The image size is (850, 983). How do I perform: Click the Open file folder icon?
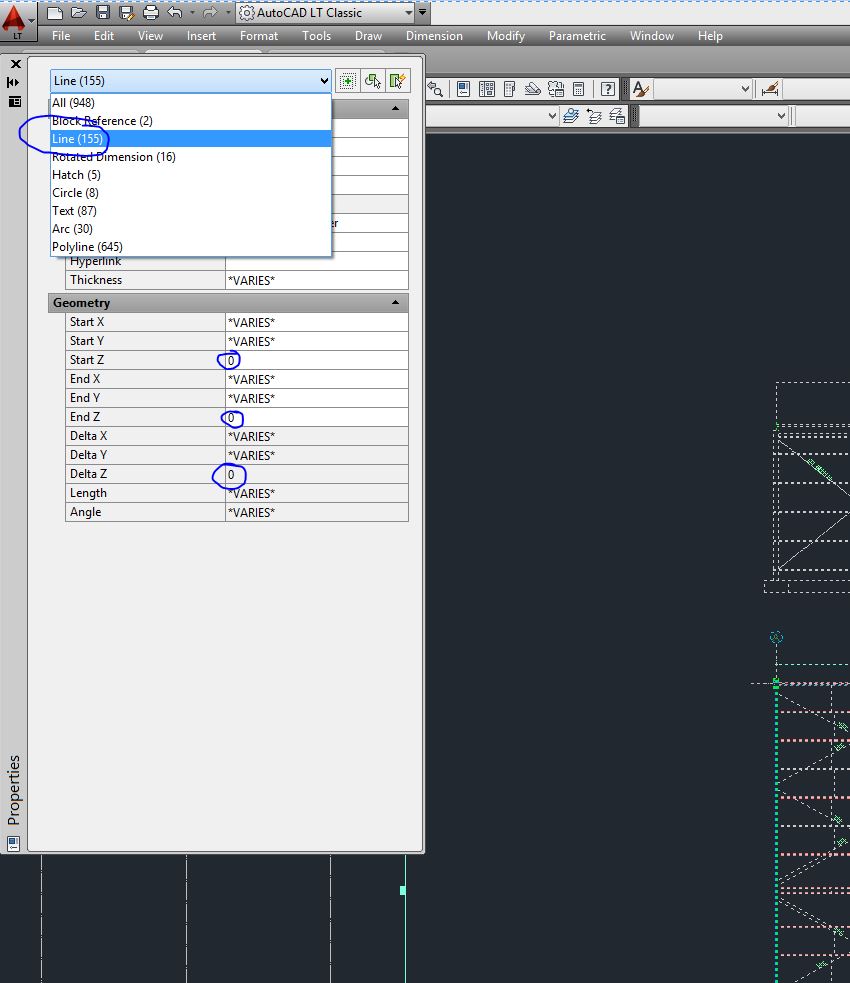tap(78, 13)
